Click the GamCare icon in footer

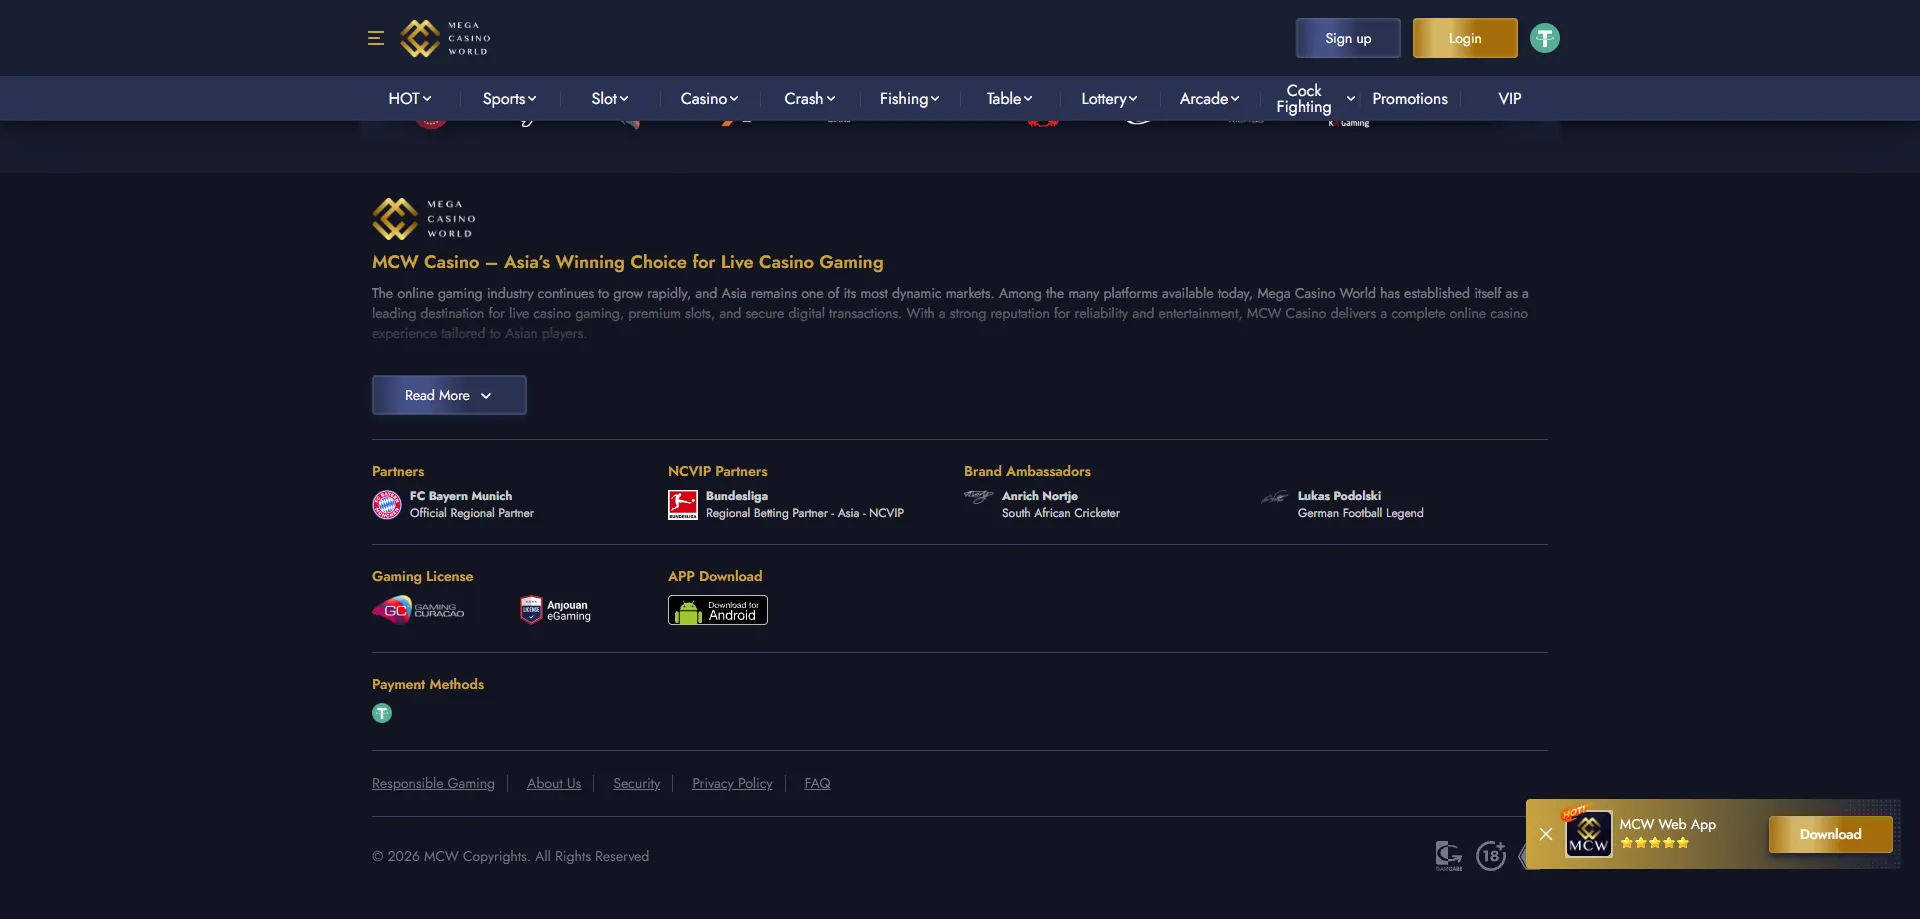1449,856
